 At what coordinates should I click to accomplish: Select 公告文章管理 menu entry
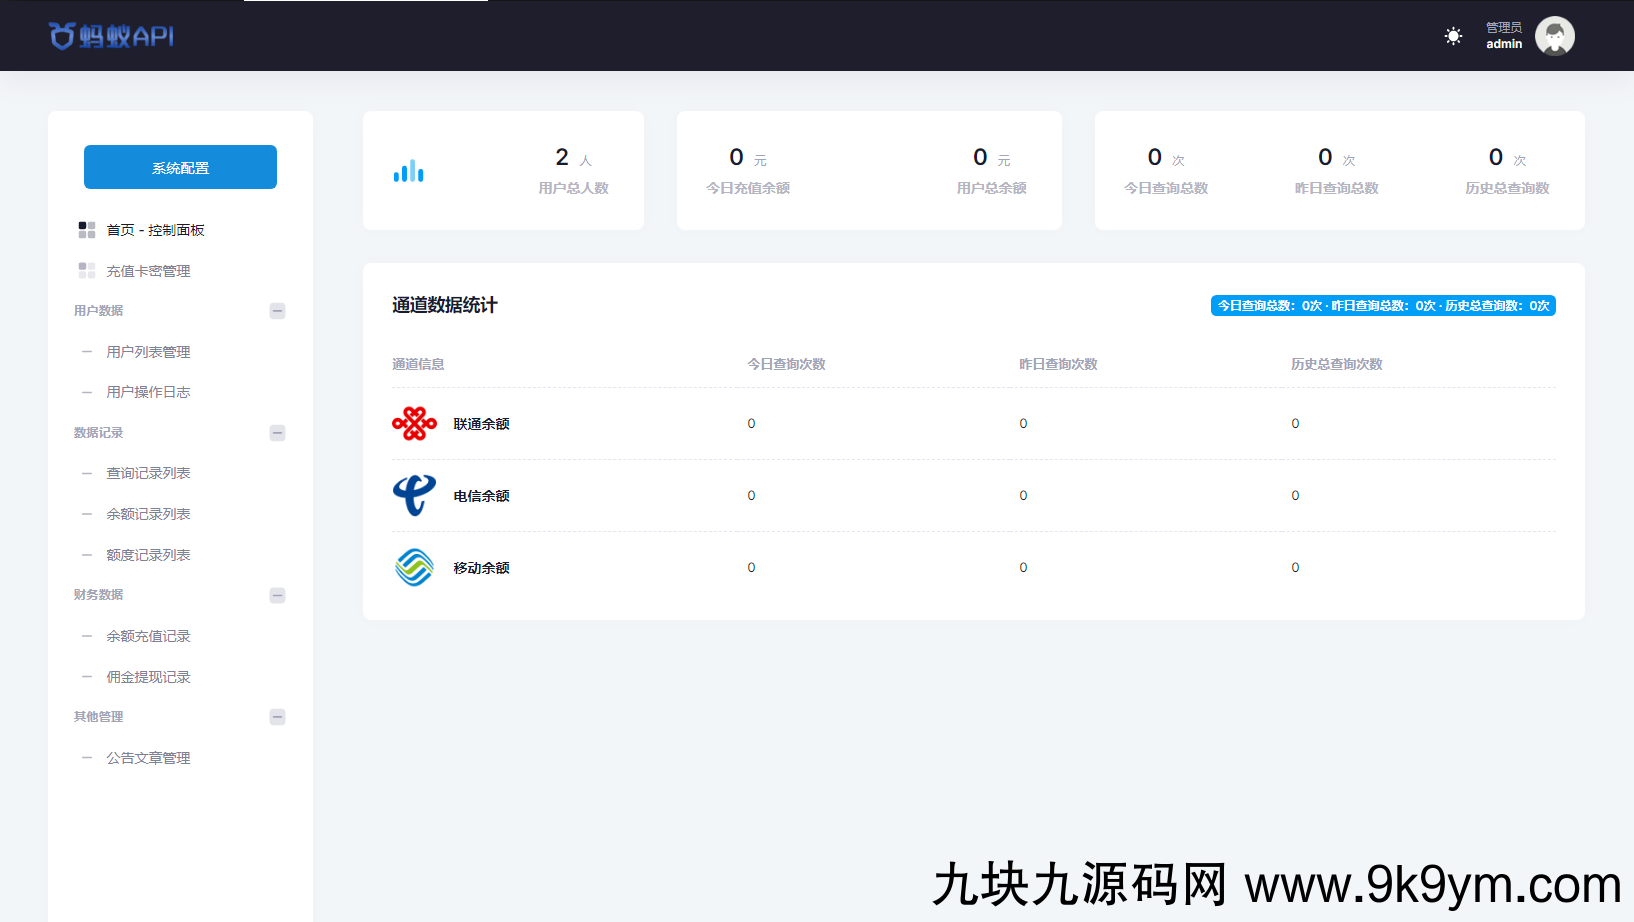148,758
